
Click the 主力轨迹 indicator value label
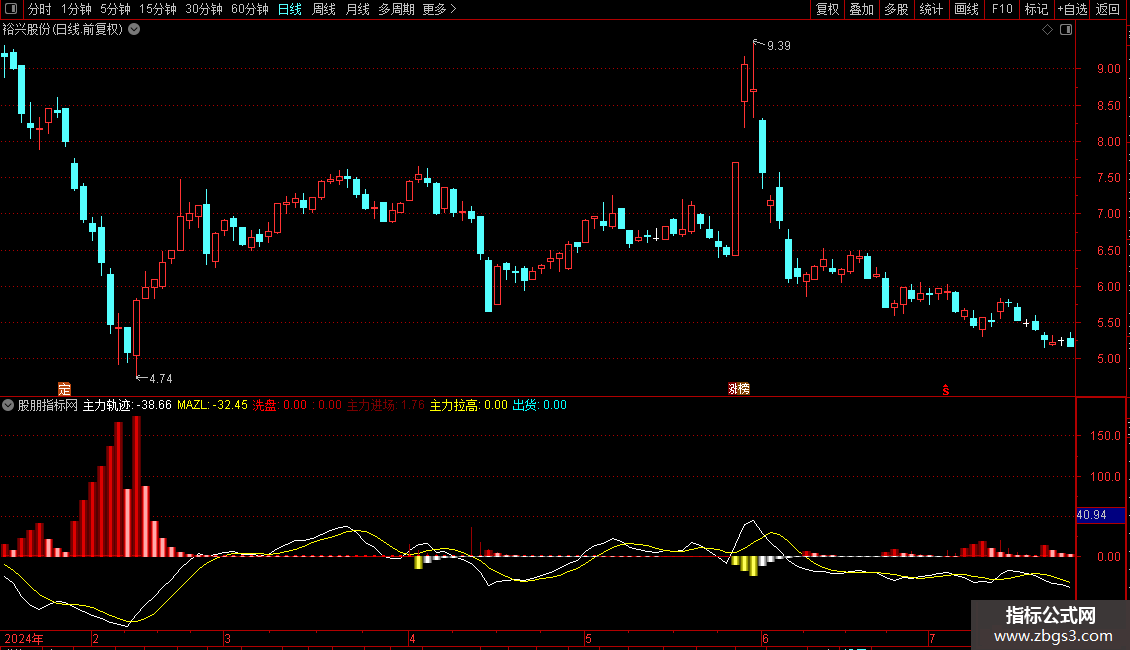[128, 405]
